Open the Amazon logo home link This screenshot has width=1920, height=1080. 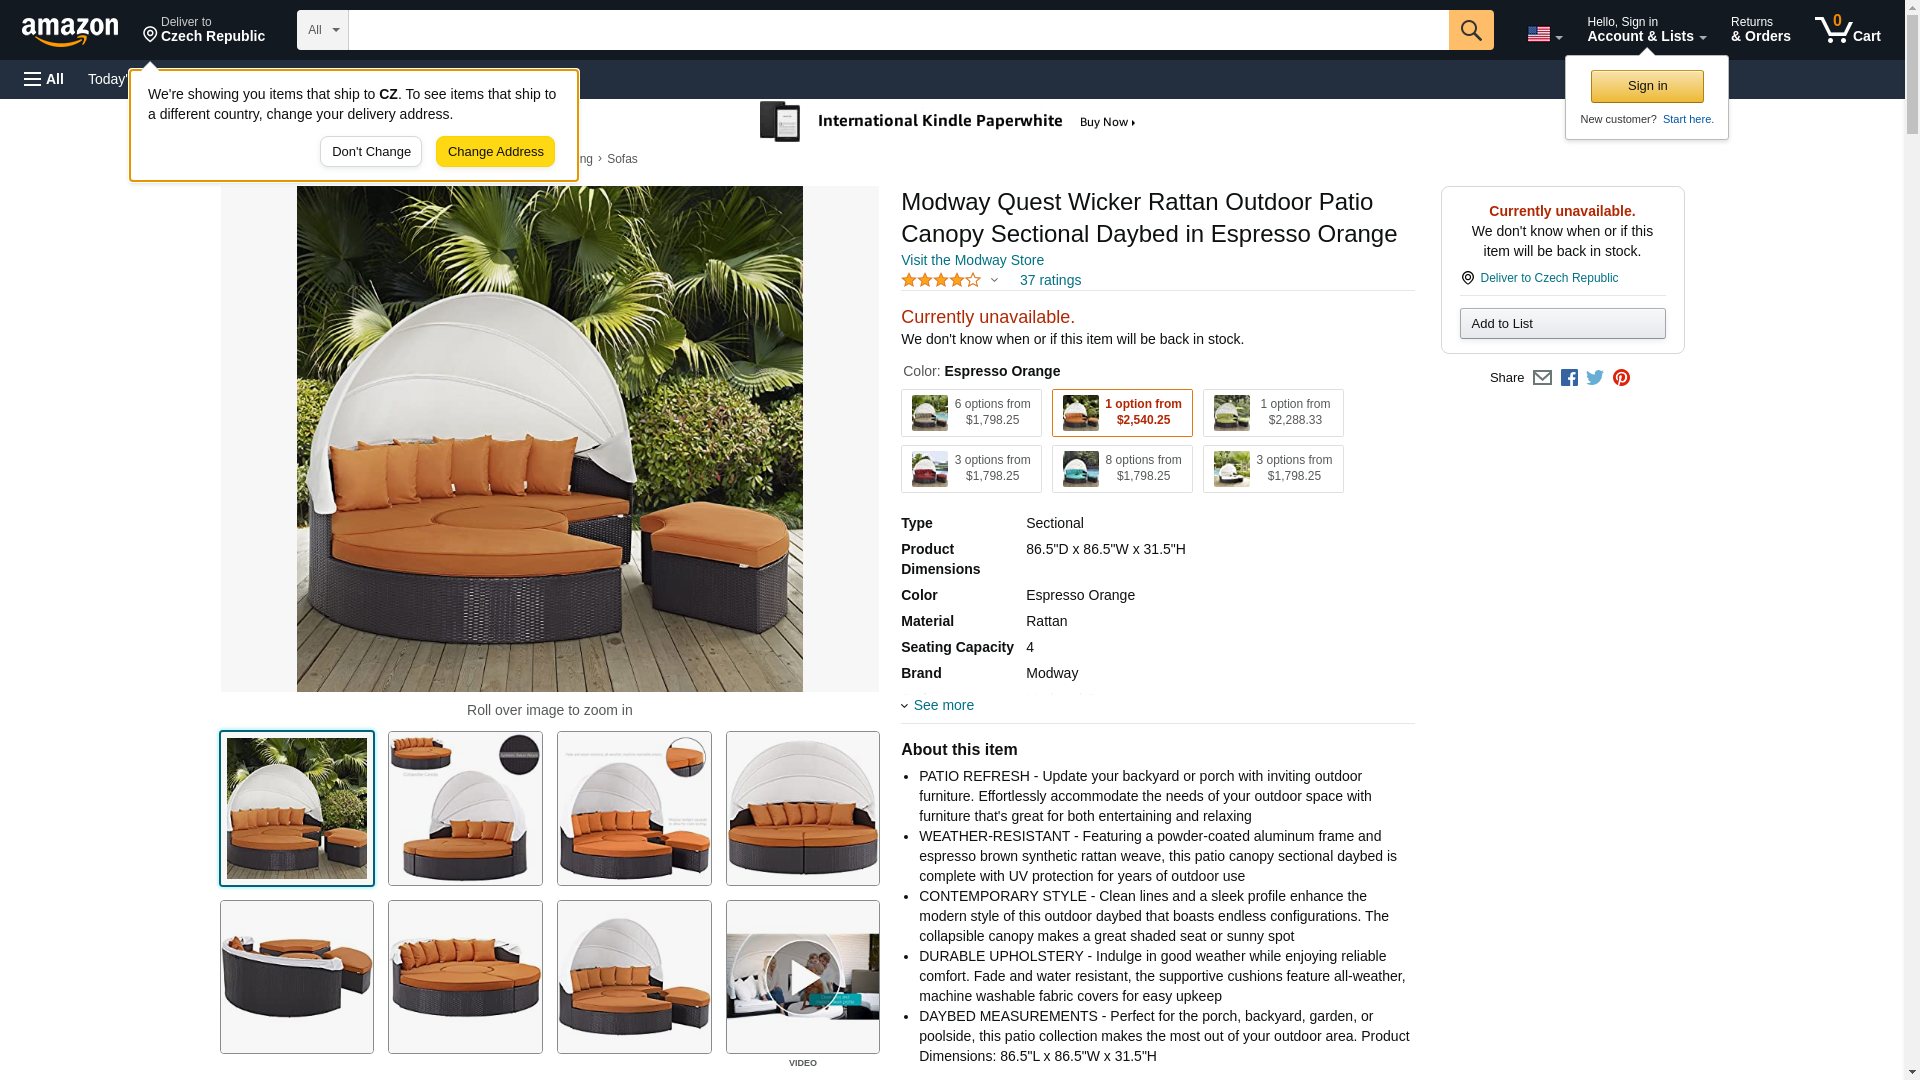(x=70, y=32)
